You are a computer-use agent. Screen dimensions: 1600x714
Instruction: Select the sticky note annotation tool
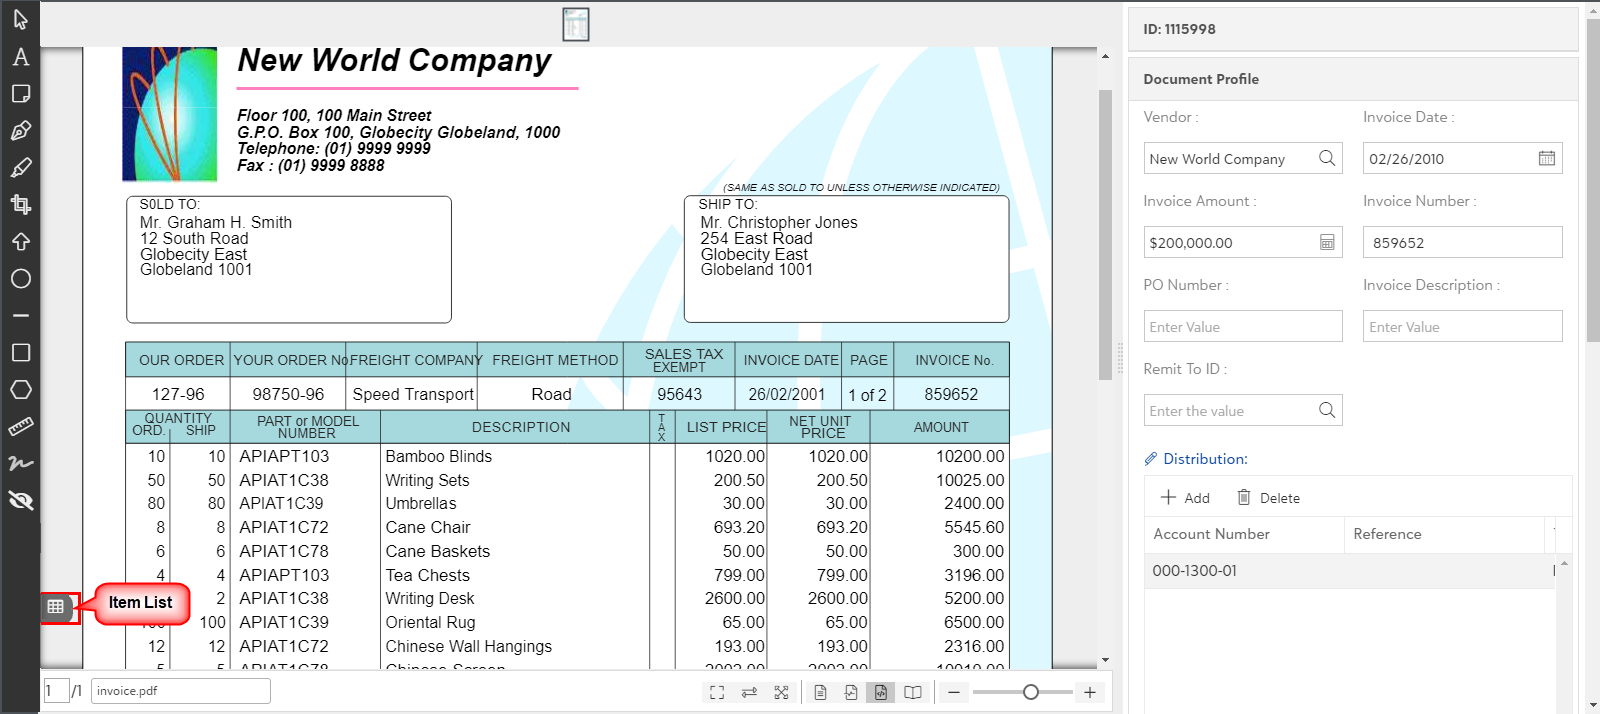tap(20, 94)
